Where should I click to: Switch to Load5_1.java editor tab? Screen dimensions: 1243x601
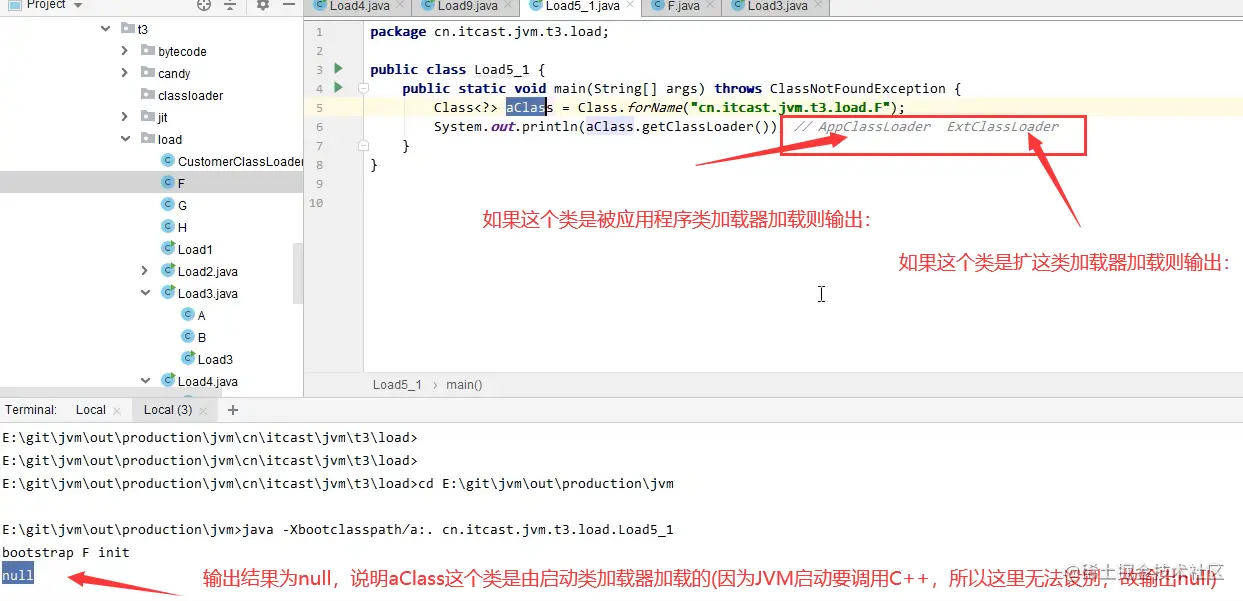(580, 6)
